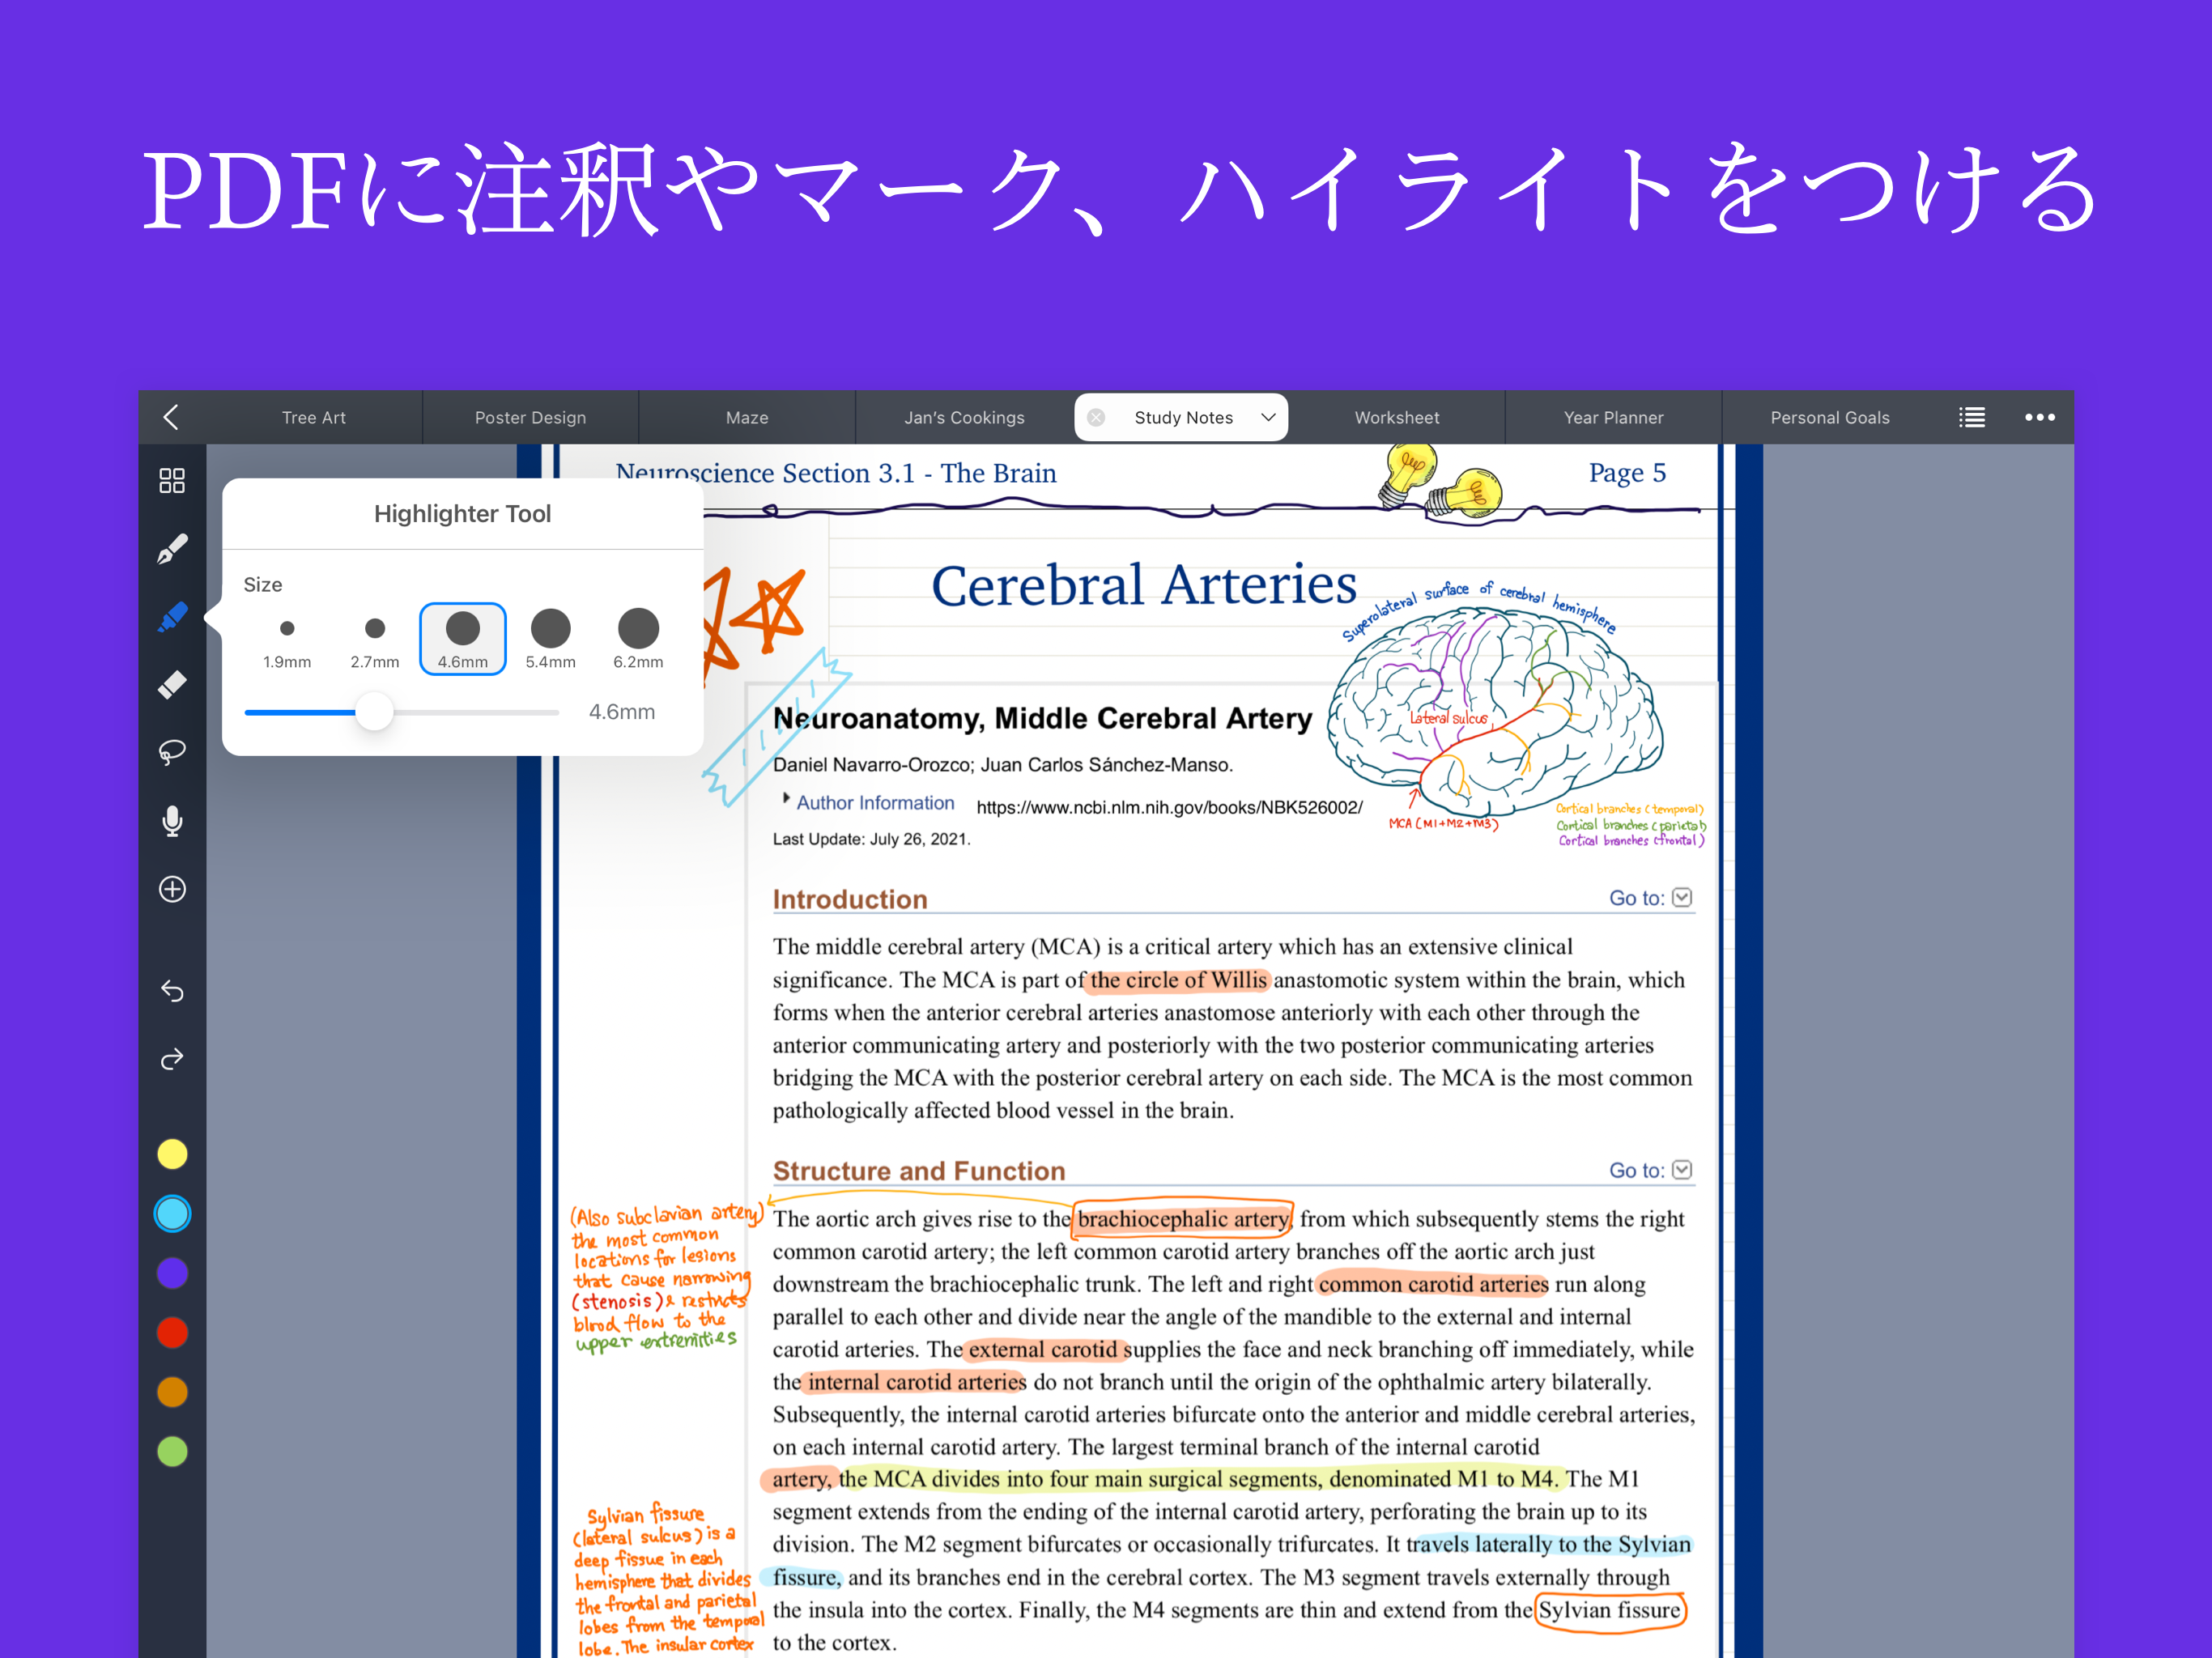The height and width of the screenshot is (1658, 2212).
Task: Activate the Lasso selection tool
Action: 172,752
